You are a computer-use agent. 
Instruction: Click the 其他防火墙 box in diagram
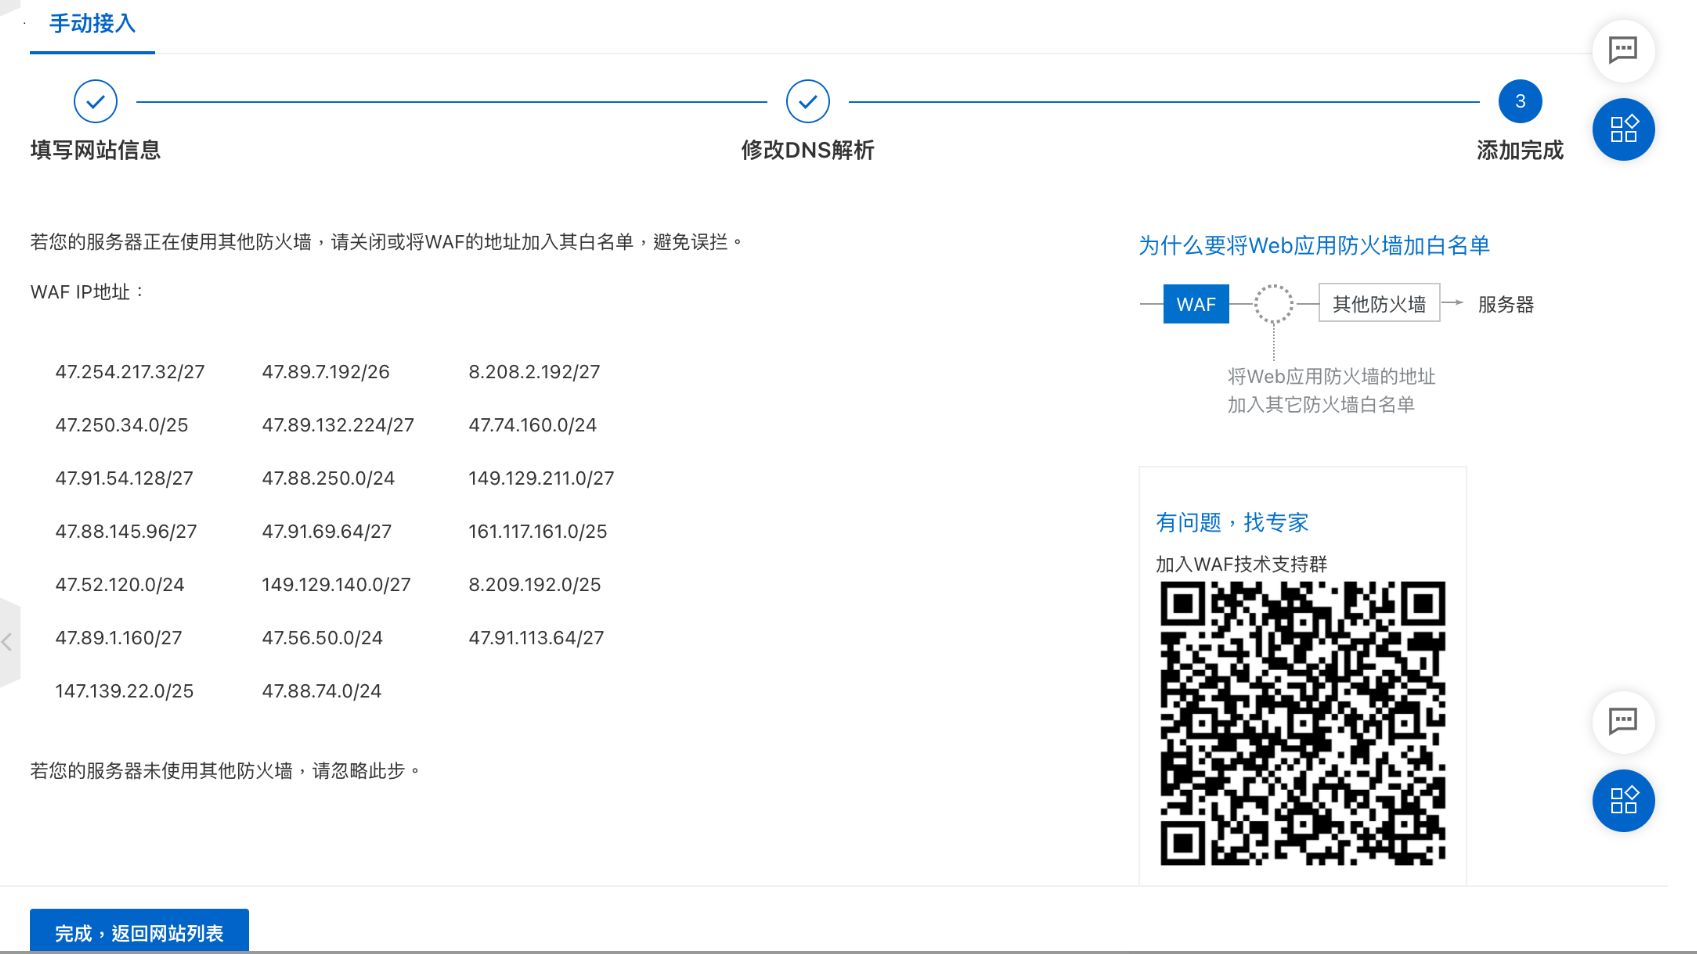[x=1378, y=304]
